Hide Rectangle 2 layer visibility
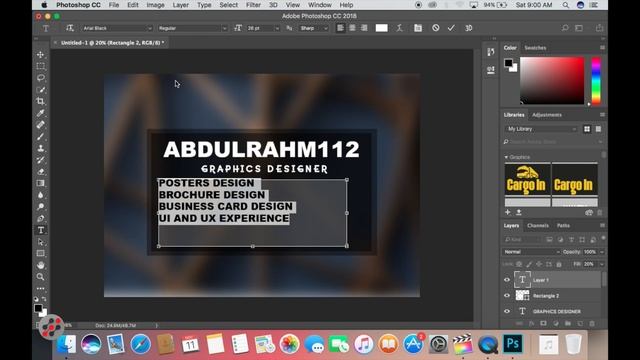This screenshot has height=360, width=640. (x=507, y=296)
